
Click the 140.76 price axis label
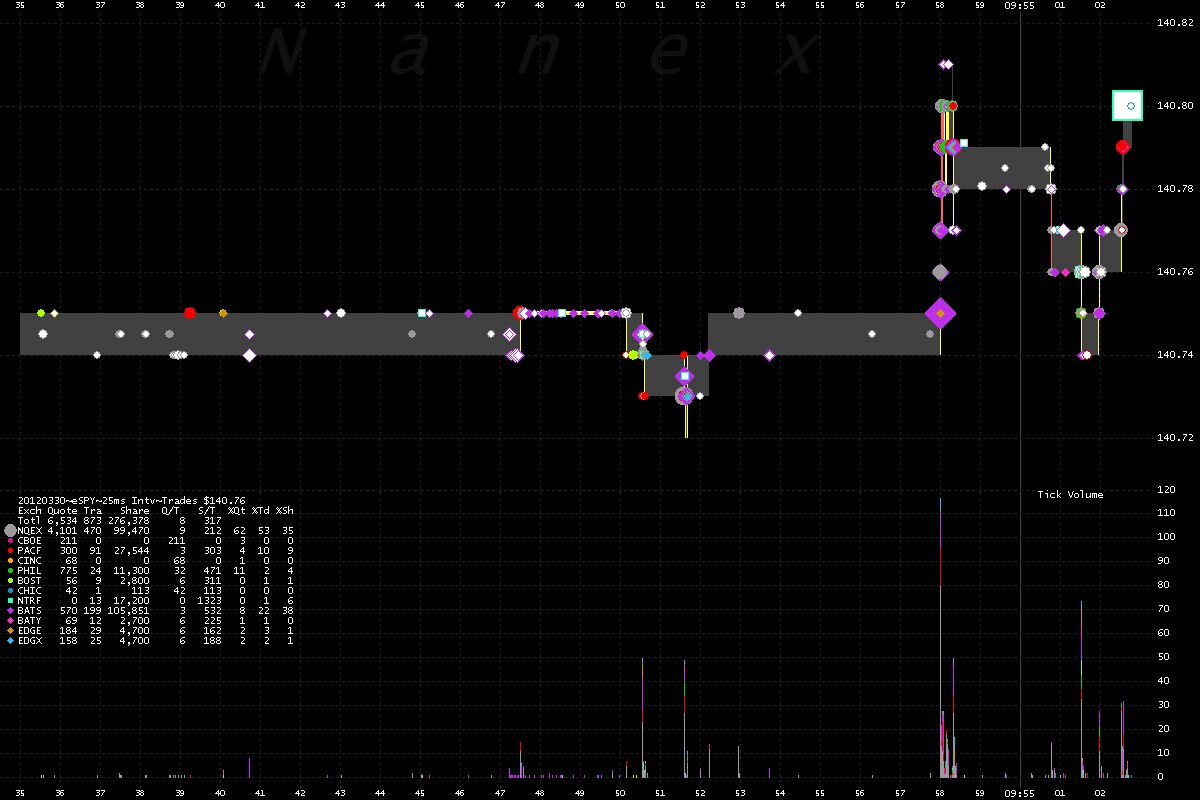(x=1173, y=271)
